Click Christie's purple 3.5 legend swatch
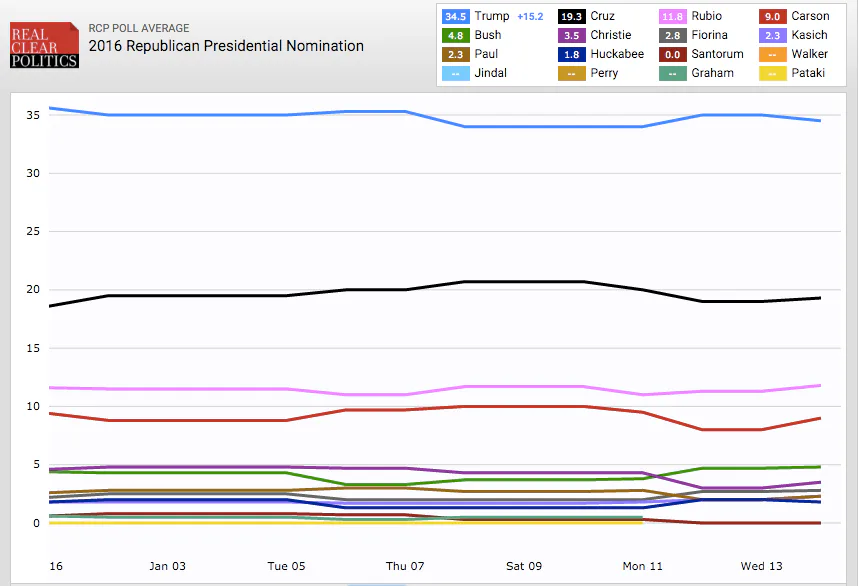Screen dimensions: 859x586 click(x=571, y=36)
